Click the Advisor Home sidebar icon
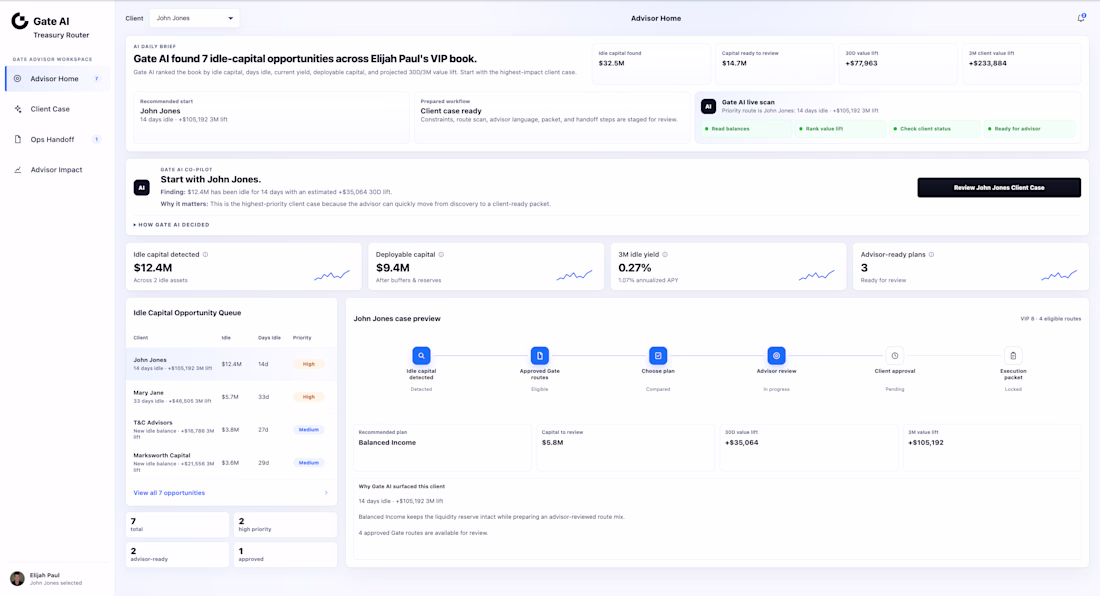The height and width of the screenshot is (596, 1100). point(18,79)
